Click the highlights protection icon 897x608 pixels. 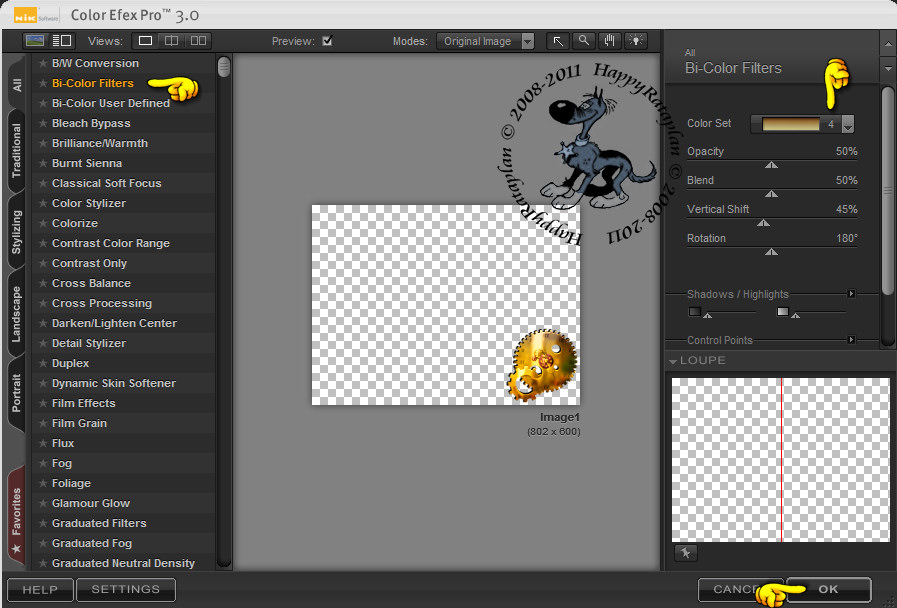click(783, 312)
